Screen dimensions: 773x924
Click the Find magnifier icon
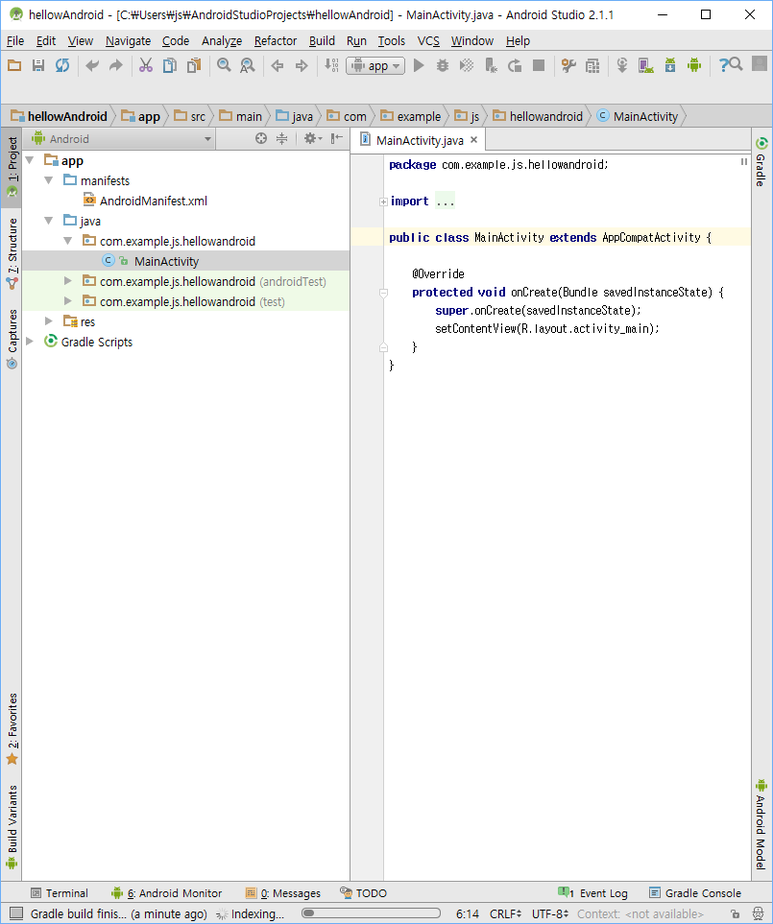tap(223, 65)
